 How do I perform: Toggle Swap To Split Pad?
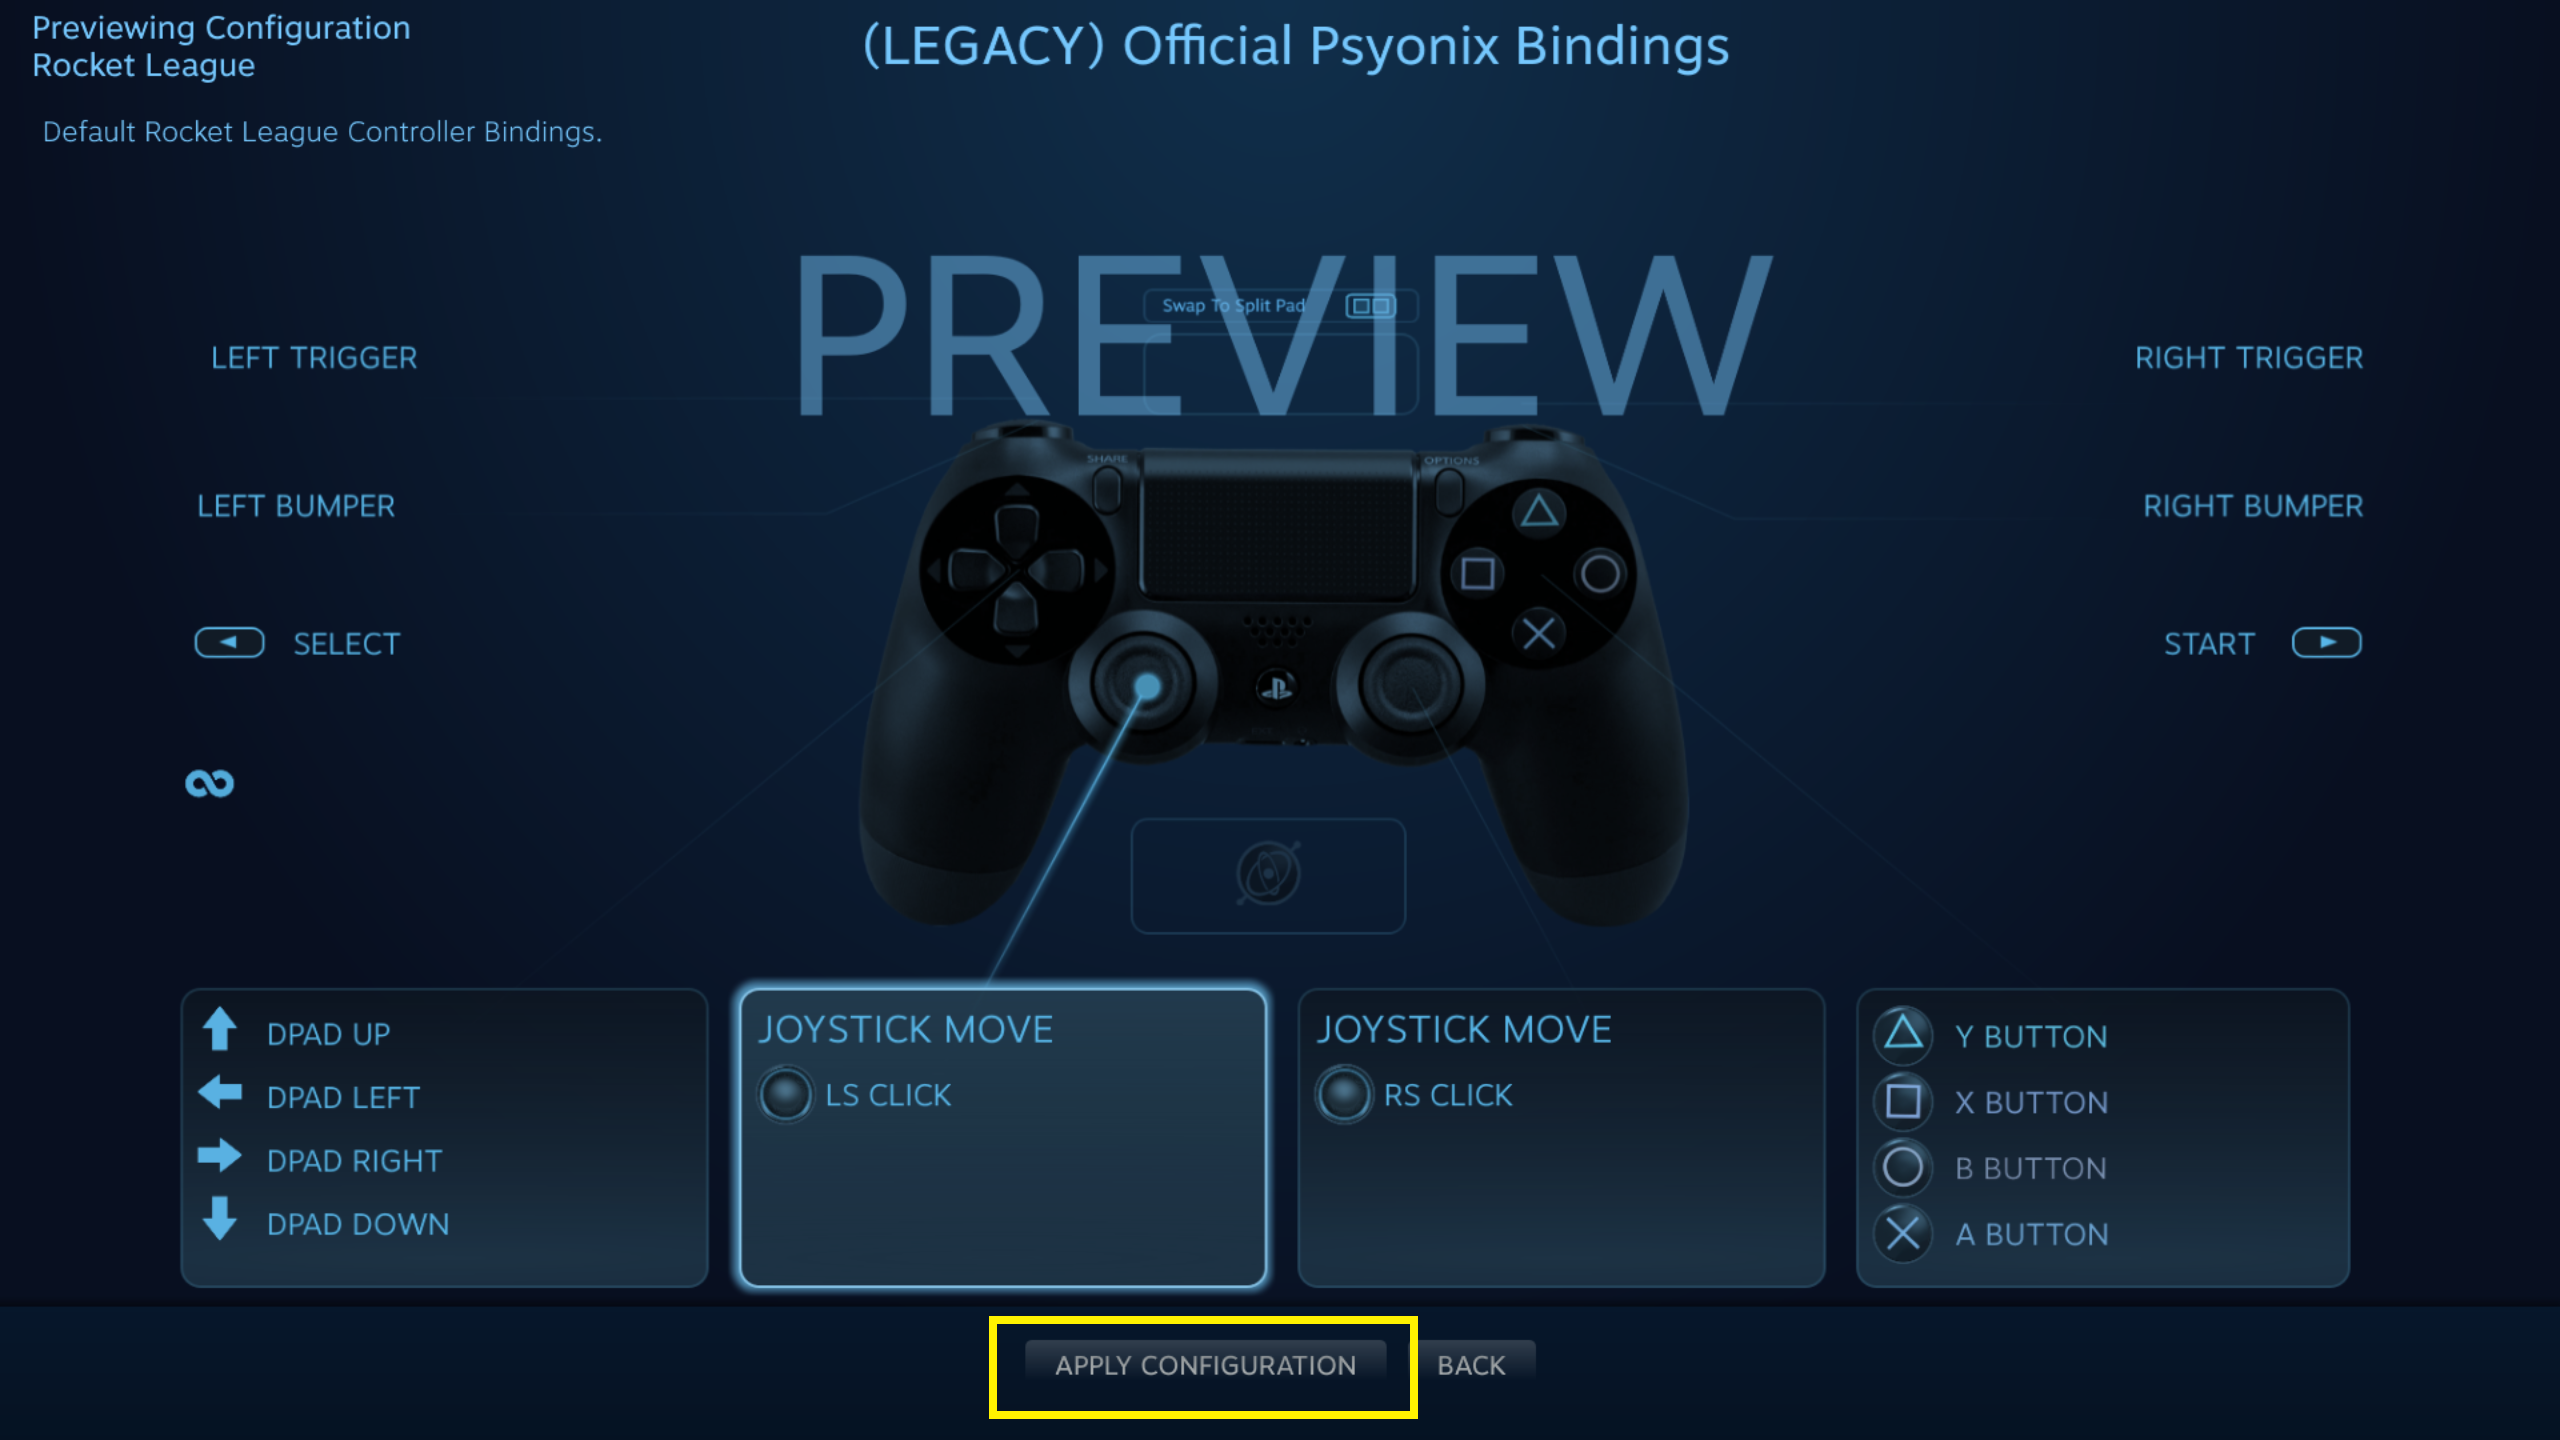pyautogui.click(x=1281, y=306)
